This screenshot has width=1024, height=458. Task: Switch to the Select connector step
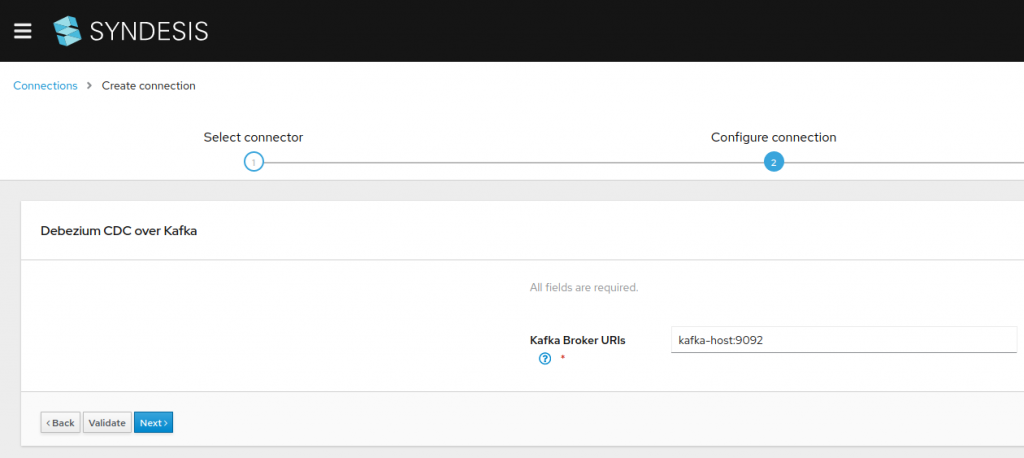(253, 137)
